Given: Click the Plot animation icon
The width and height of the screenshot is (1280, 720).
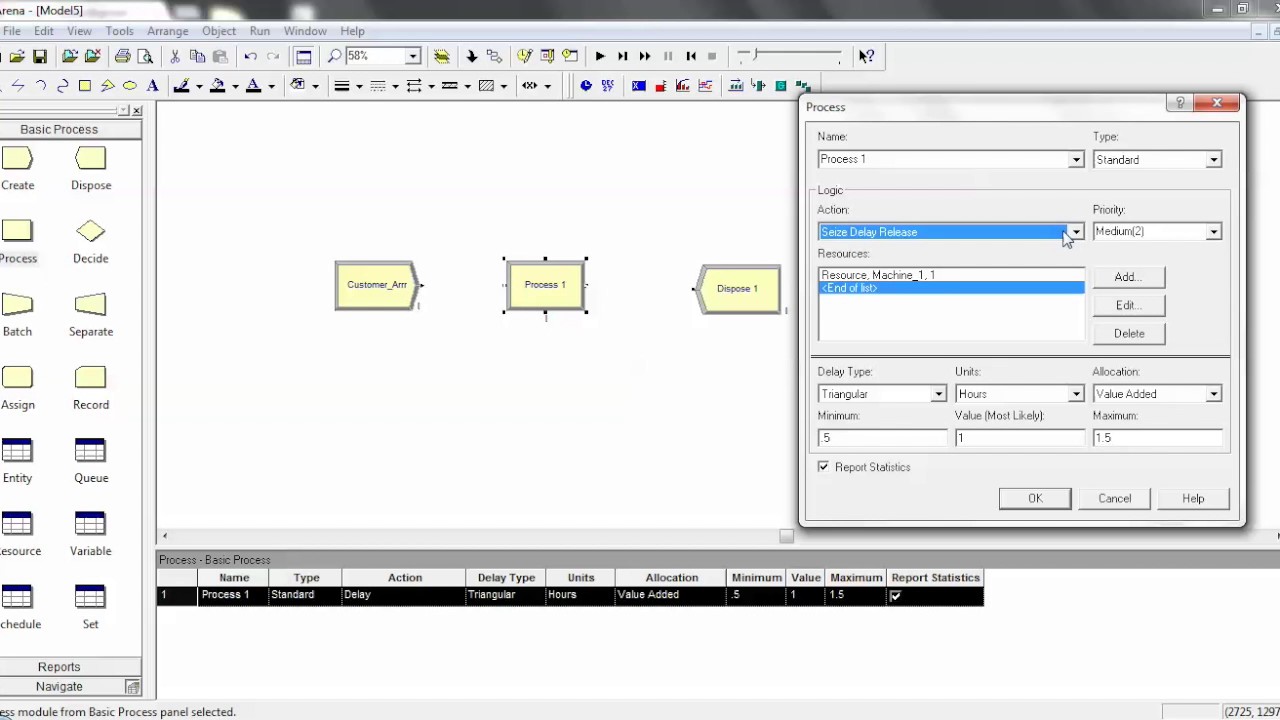Looking at the screenshot, I should click(705, 86).
